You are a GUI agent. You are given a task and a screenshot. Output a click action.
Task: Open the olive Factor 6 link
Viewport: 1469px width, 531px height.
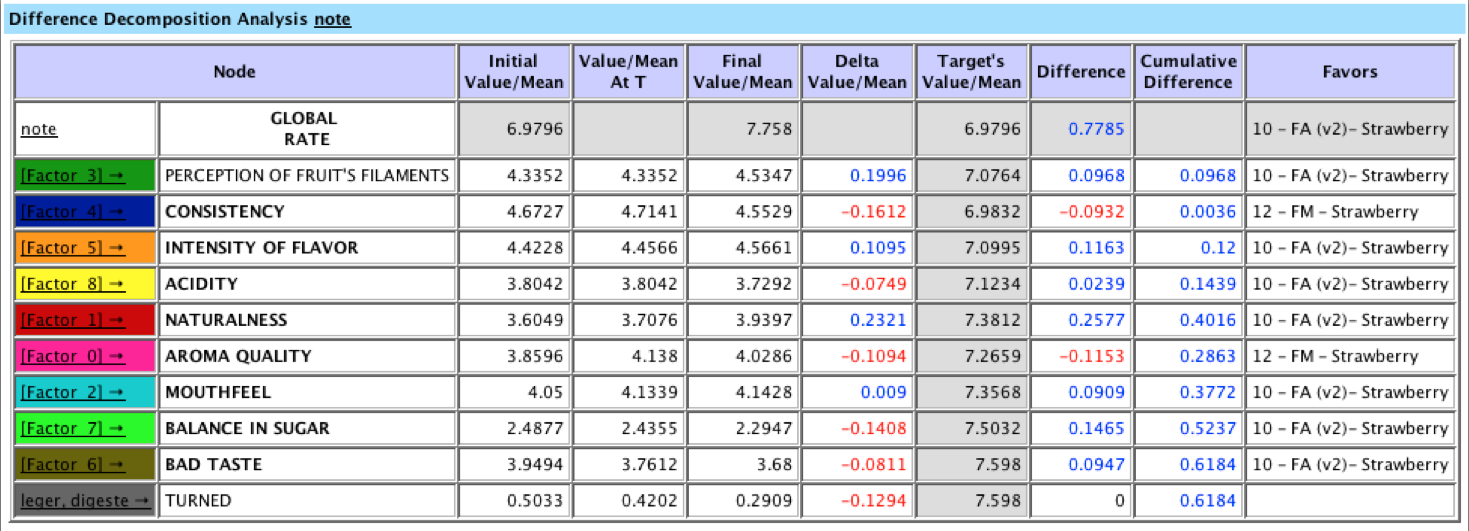coord(71,464)
